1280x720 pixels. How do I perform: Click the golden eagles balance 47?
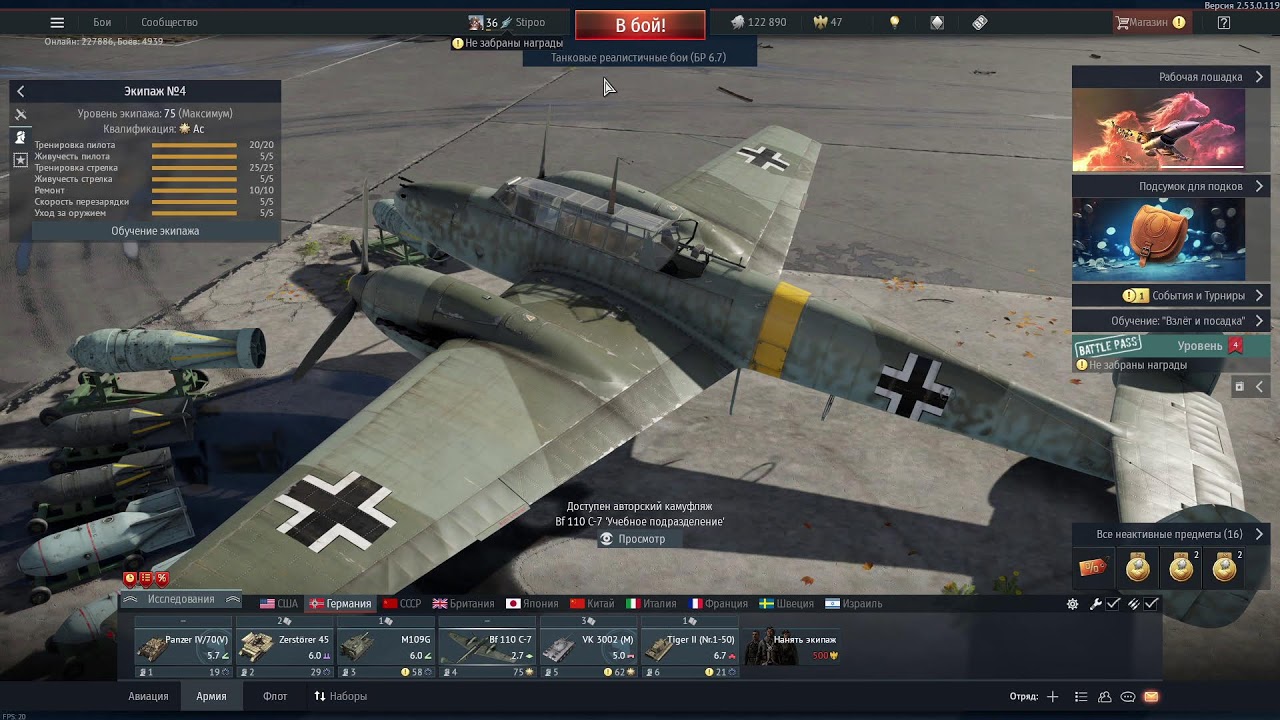[827, 22]
